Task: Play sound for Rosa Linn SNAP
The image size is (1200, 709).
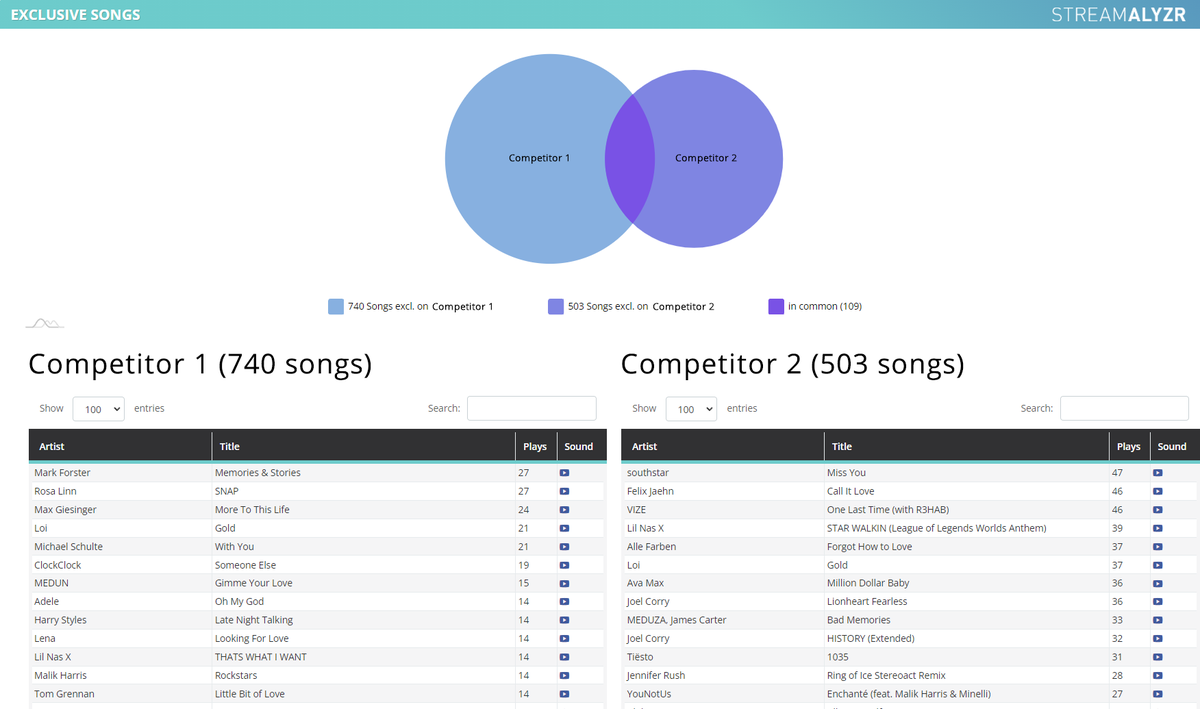Action: coord(564,491)
